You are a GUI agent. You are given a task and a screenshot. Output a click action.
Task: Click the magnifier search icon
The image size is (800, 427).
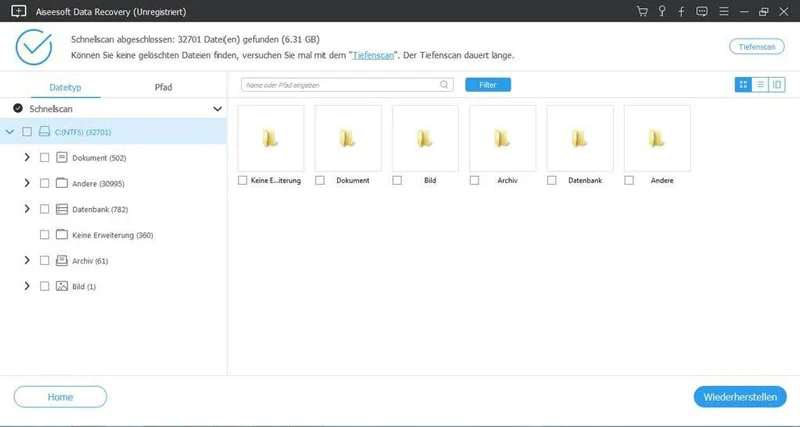coord(444,85)
